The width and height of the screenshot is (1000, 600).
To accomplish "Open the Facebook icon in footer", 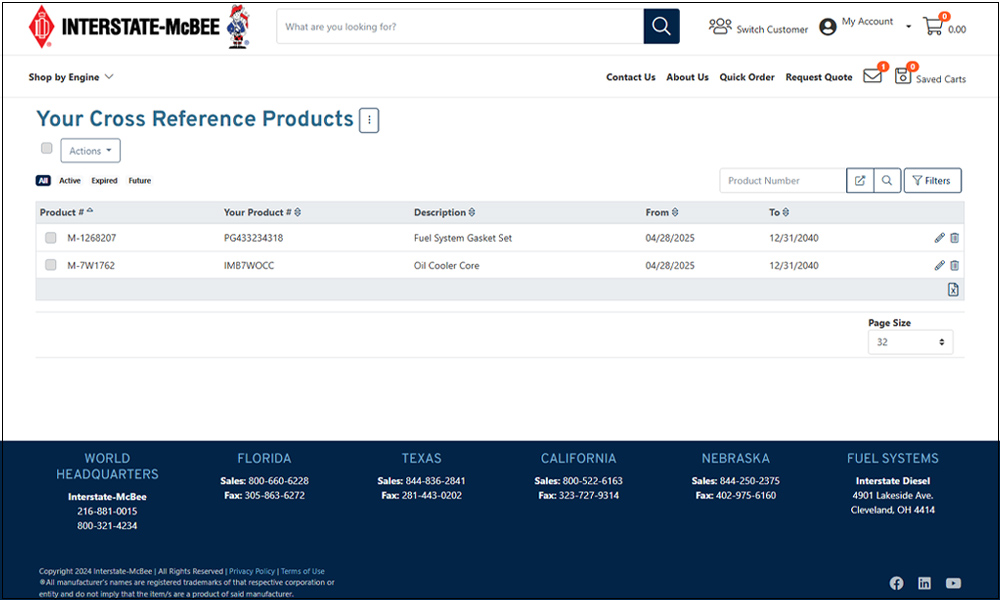I will pos(897,583).
